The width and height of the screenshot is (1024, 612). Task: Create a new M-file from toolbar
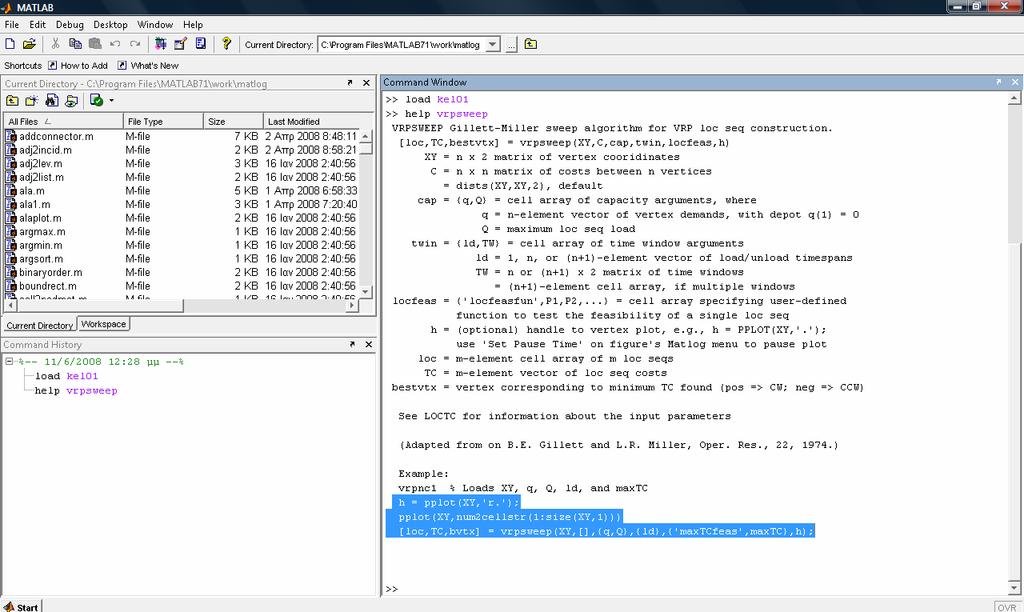click(x=10, y=44)
